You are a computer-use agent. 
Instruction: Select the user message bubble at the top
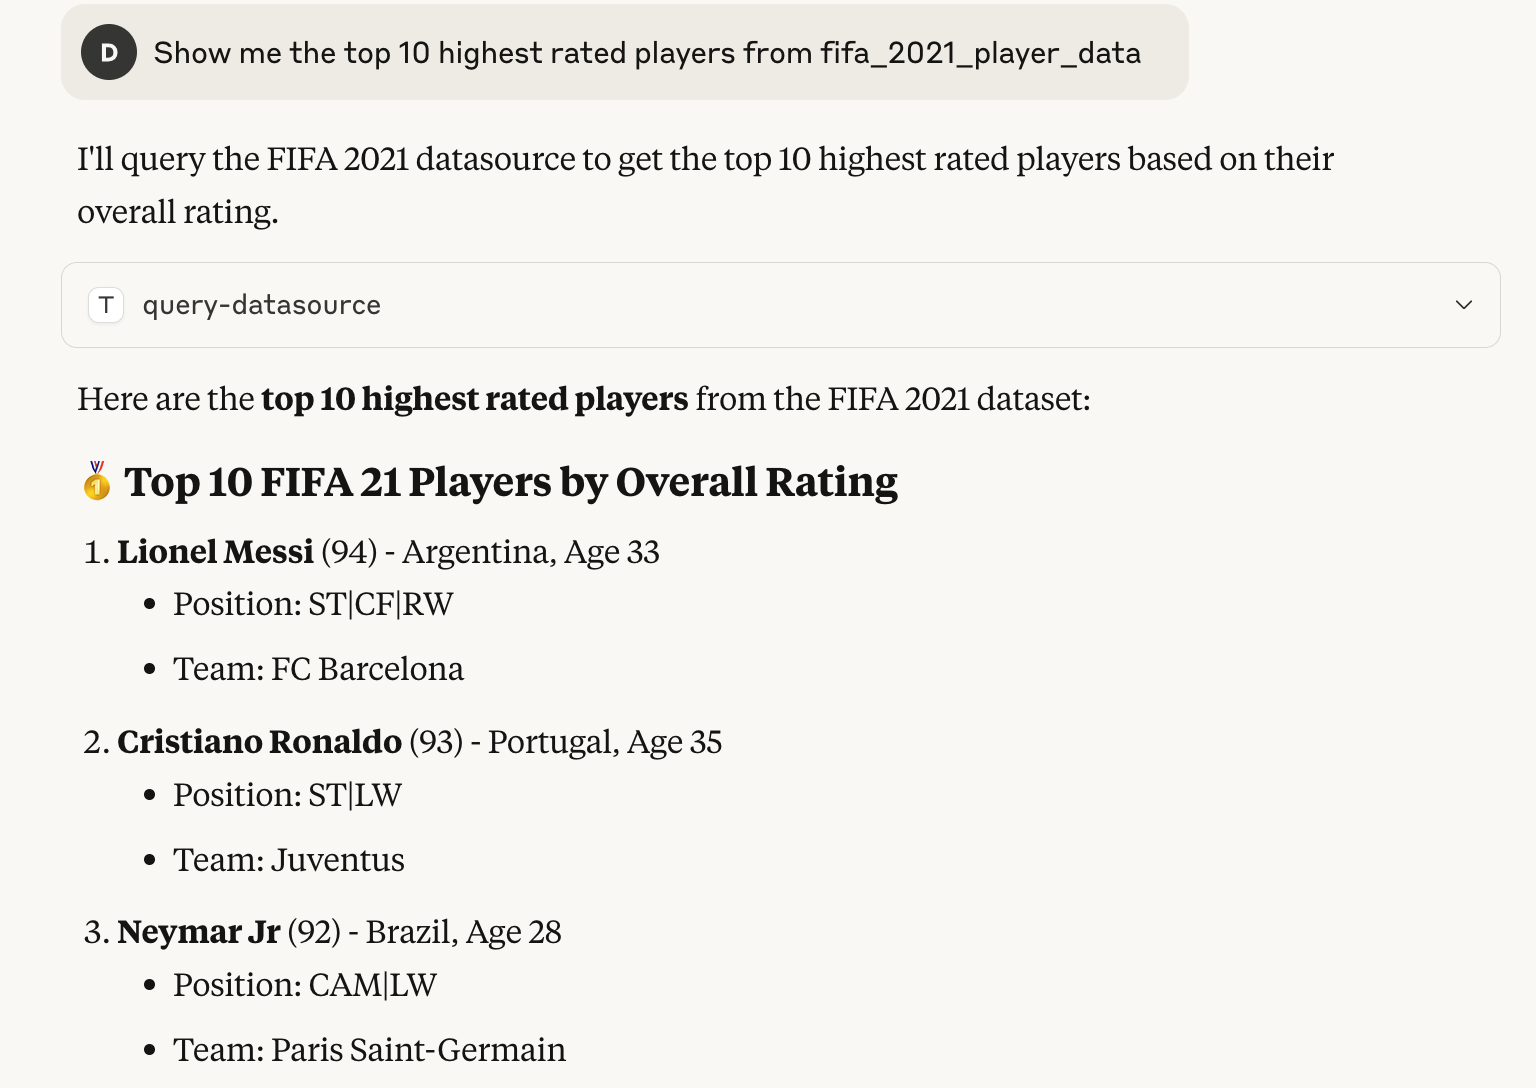[624, 52]
